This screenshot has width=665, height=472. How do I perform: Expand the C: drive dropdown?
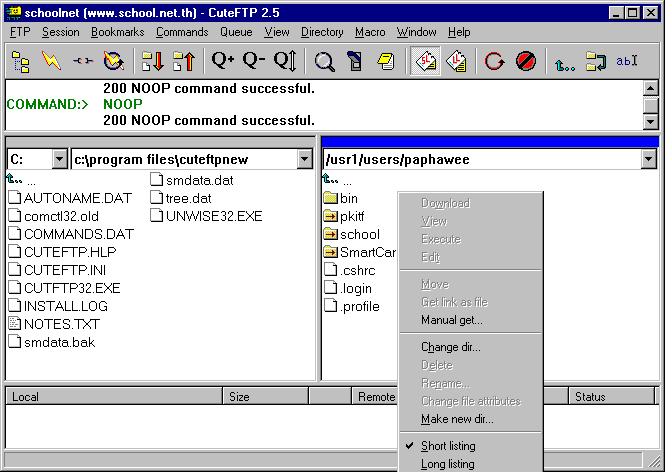pyautogui.click(x=59, y=159)
